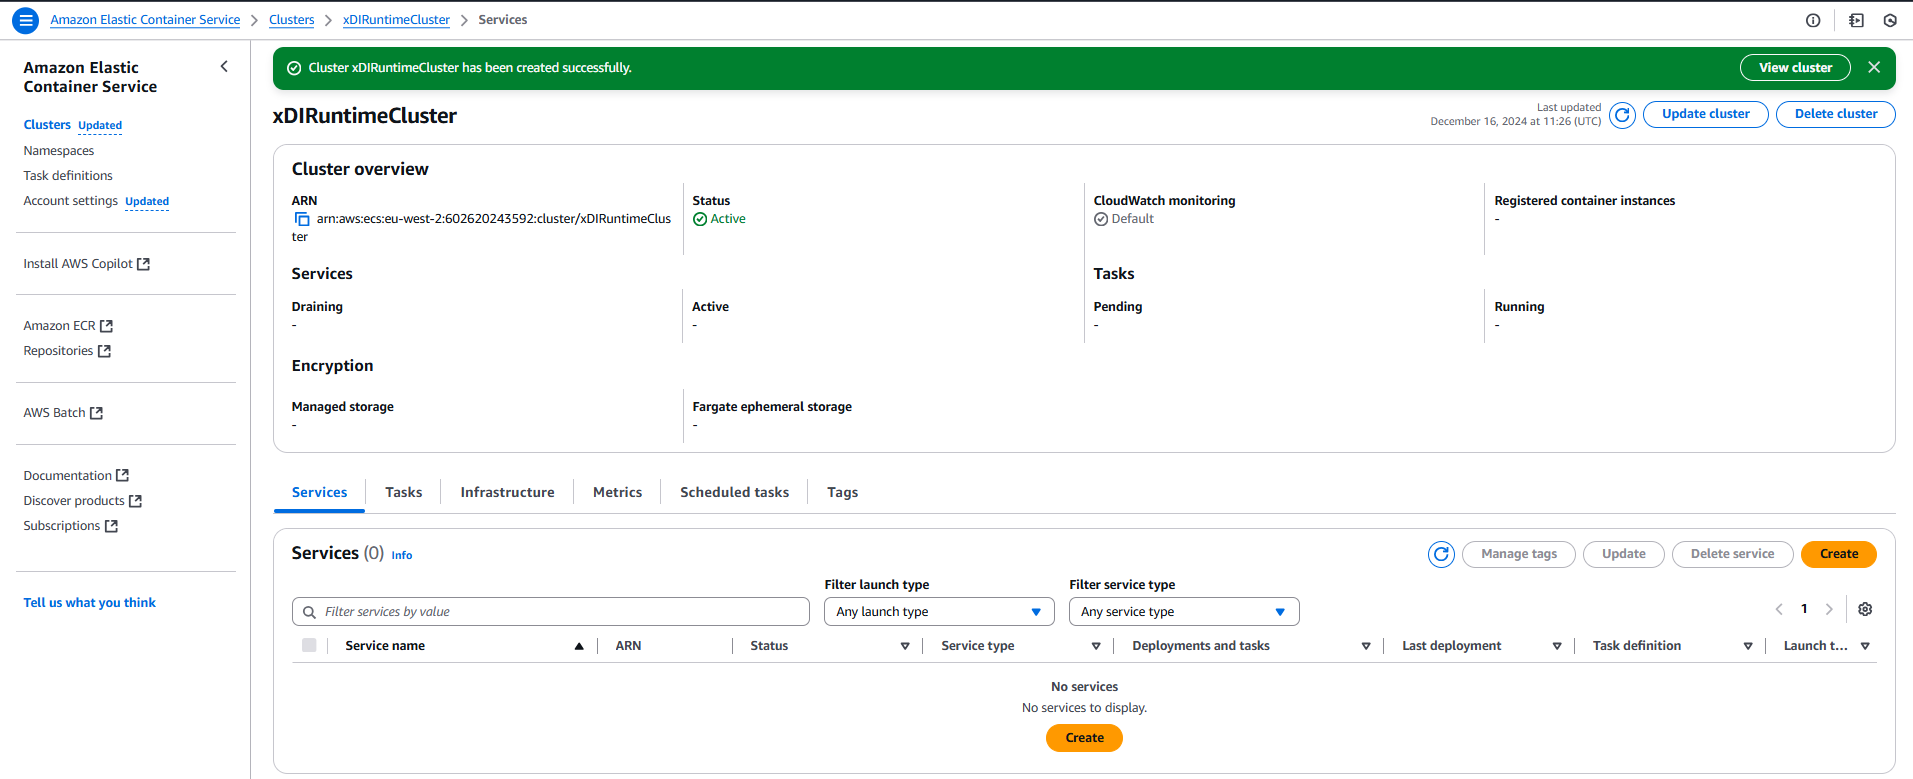Tick the select-all services checkbox
The width and height of the screenshot is (1913, 779).
pos(309,645)
